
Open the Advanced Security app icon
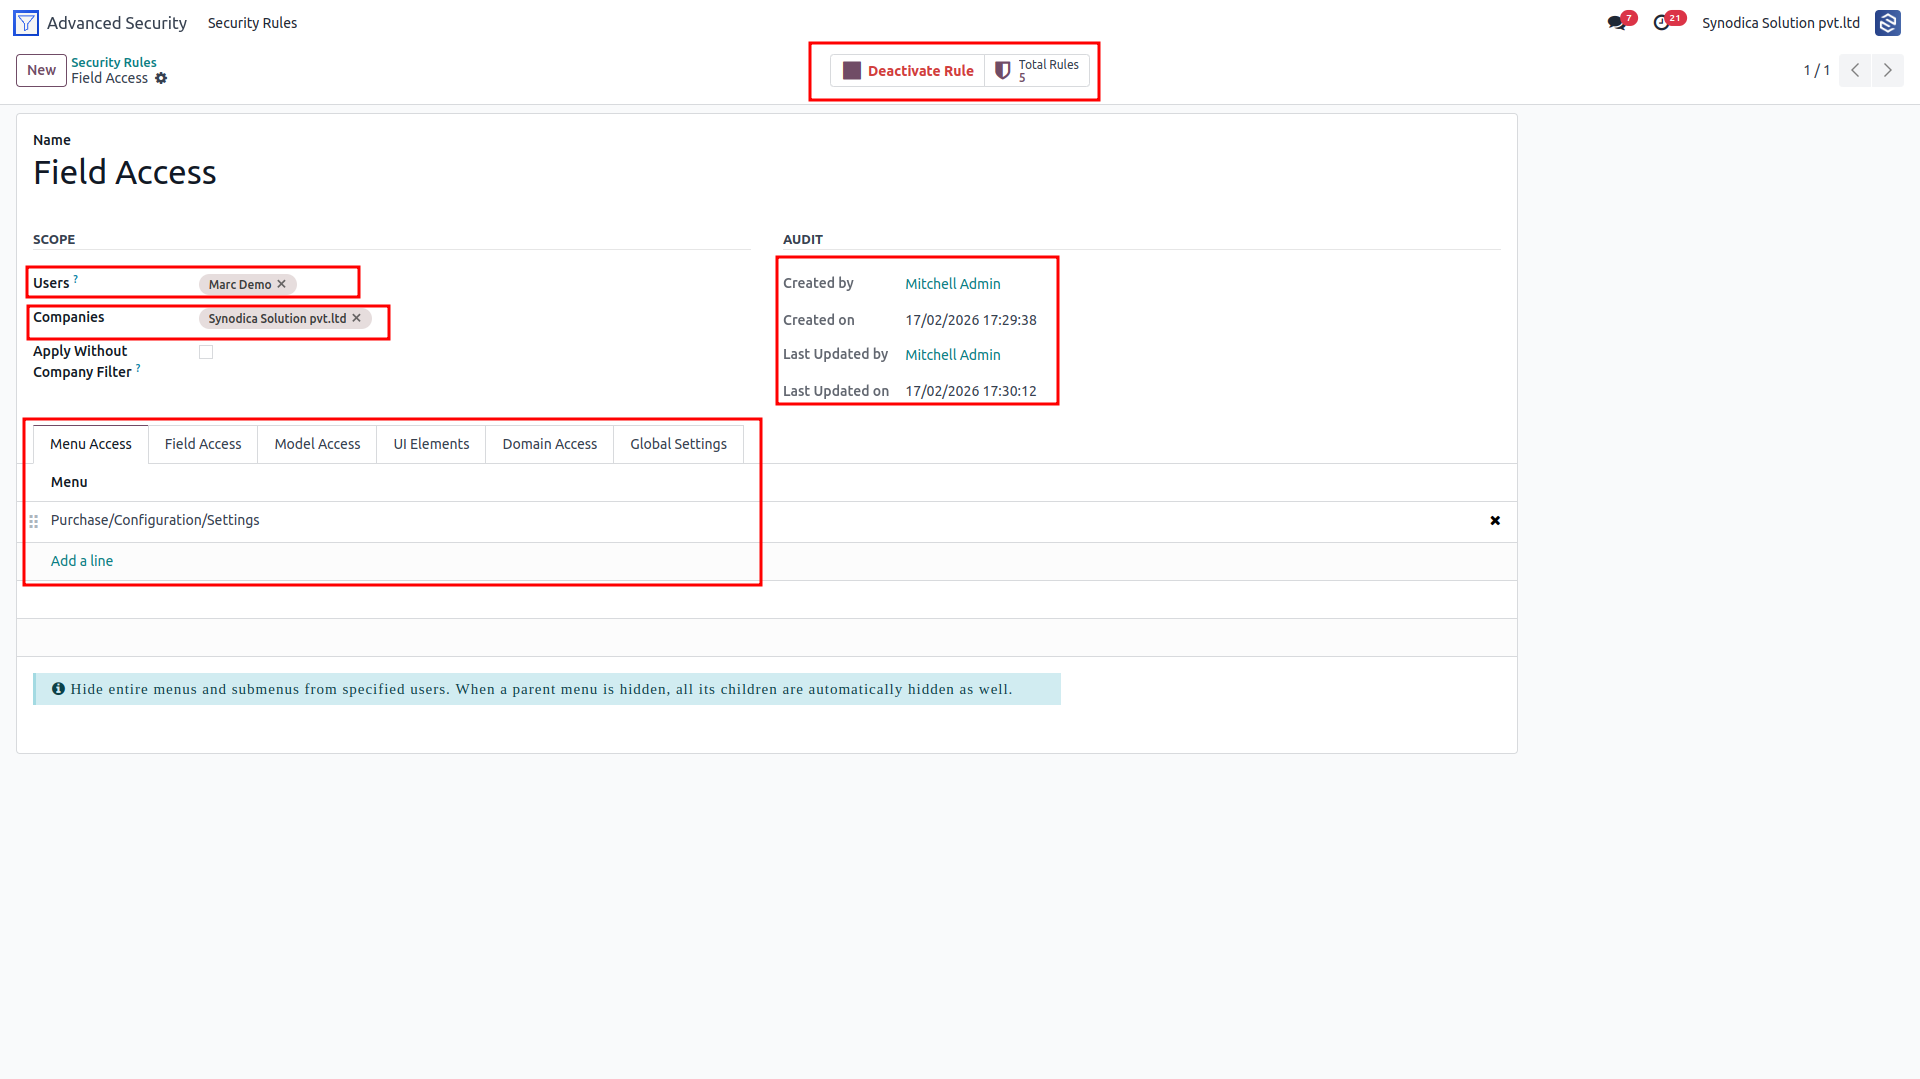tap(26, 23)
